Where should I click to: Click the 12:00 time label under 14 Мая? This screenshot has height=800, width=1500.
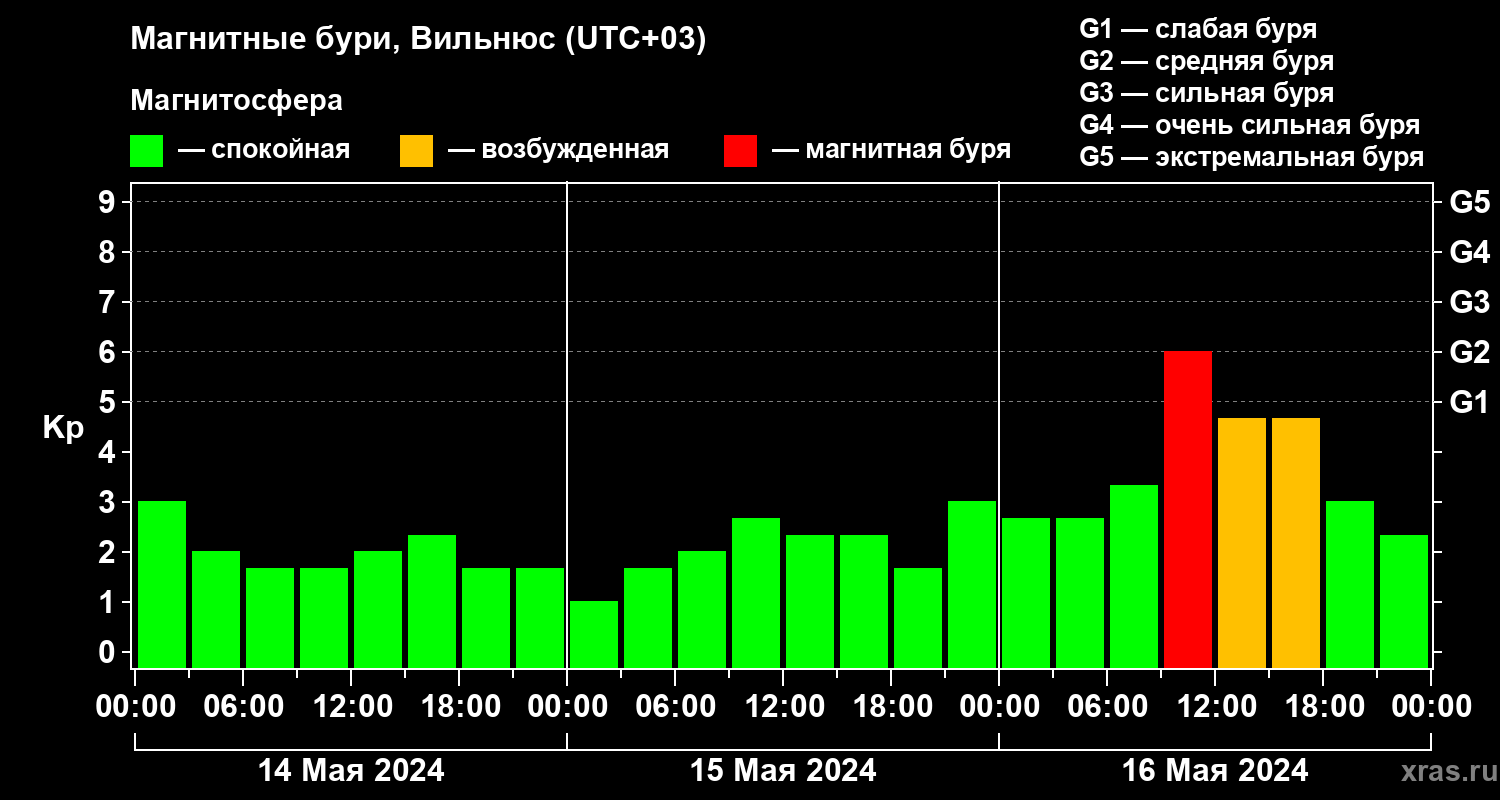tap(351, 707)
